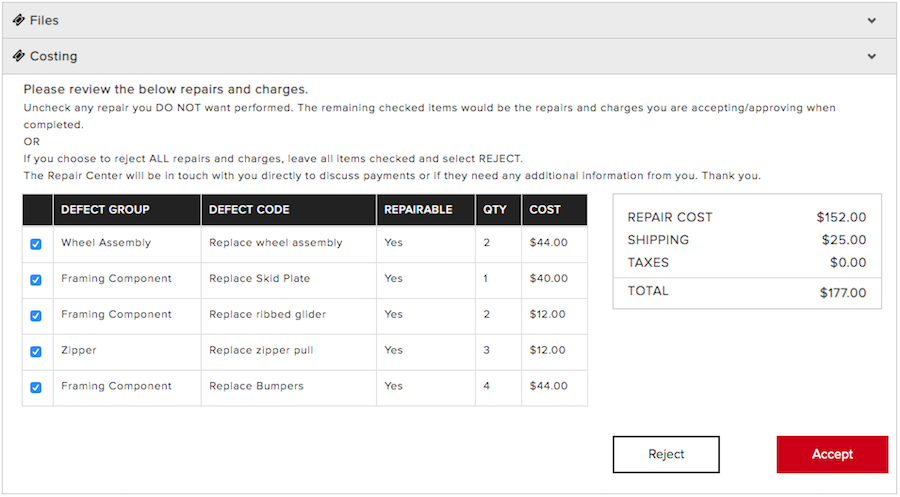Click the TAXES $0.00 amount
Image resolution: width=900 pixels, height=497 pixels.
tap(848, 262)
